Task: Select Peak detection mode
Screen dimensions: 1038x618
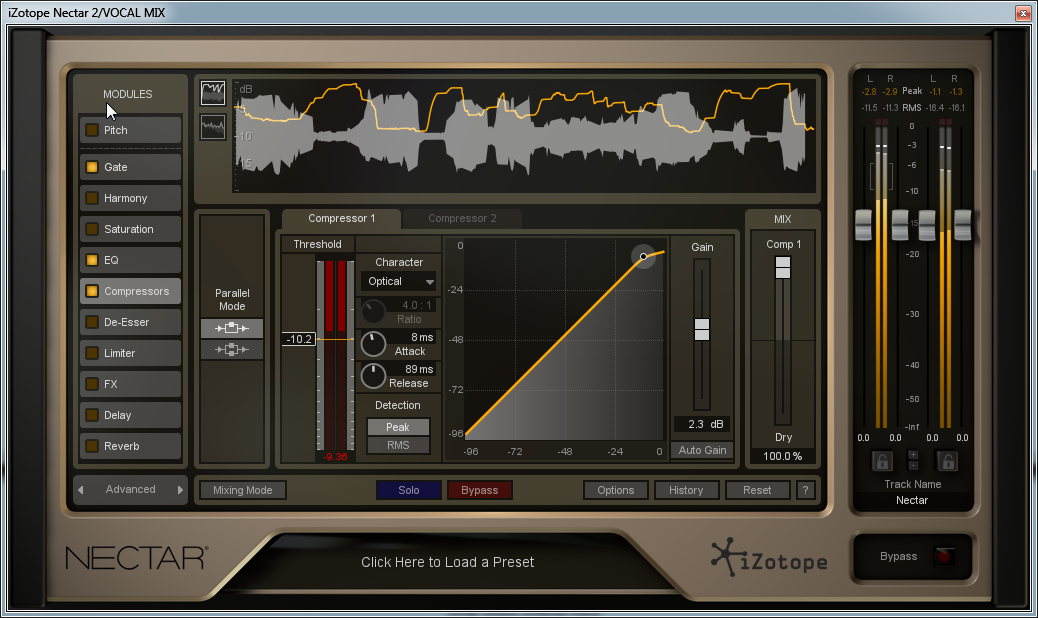Action: click(398, 427)
